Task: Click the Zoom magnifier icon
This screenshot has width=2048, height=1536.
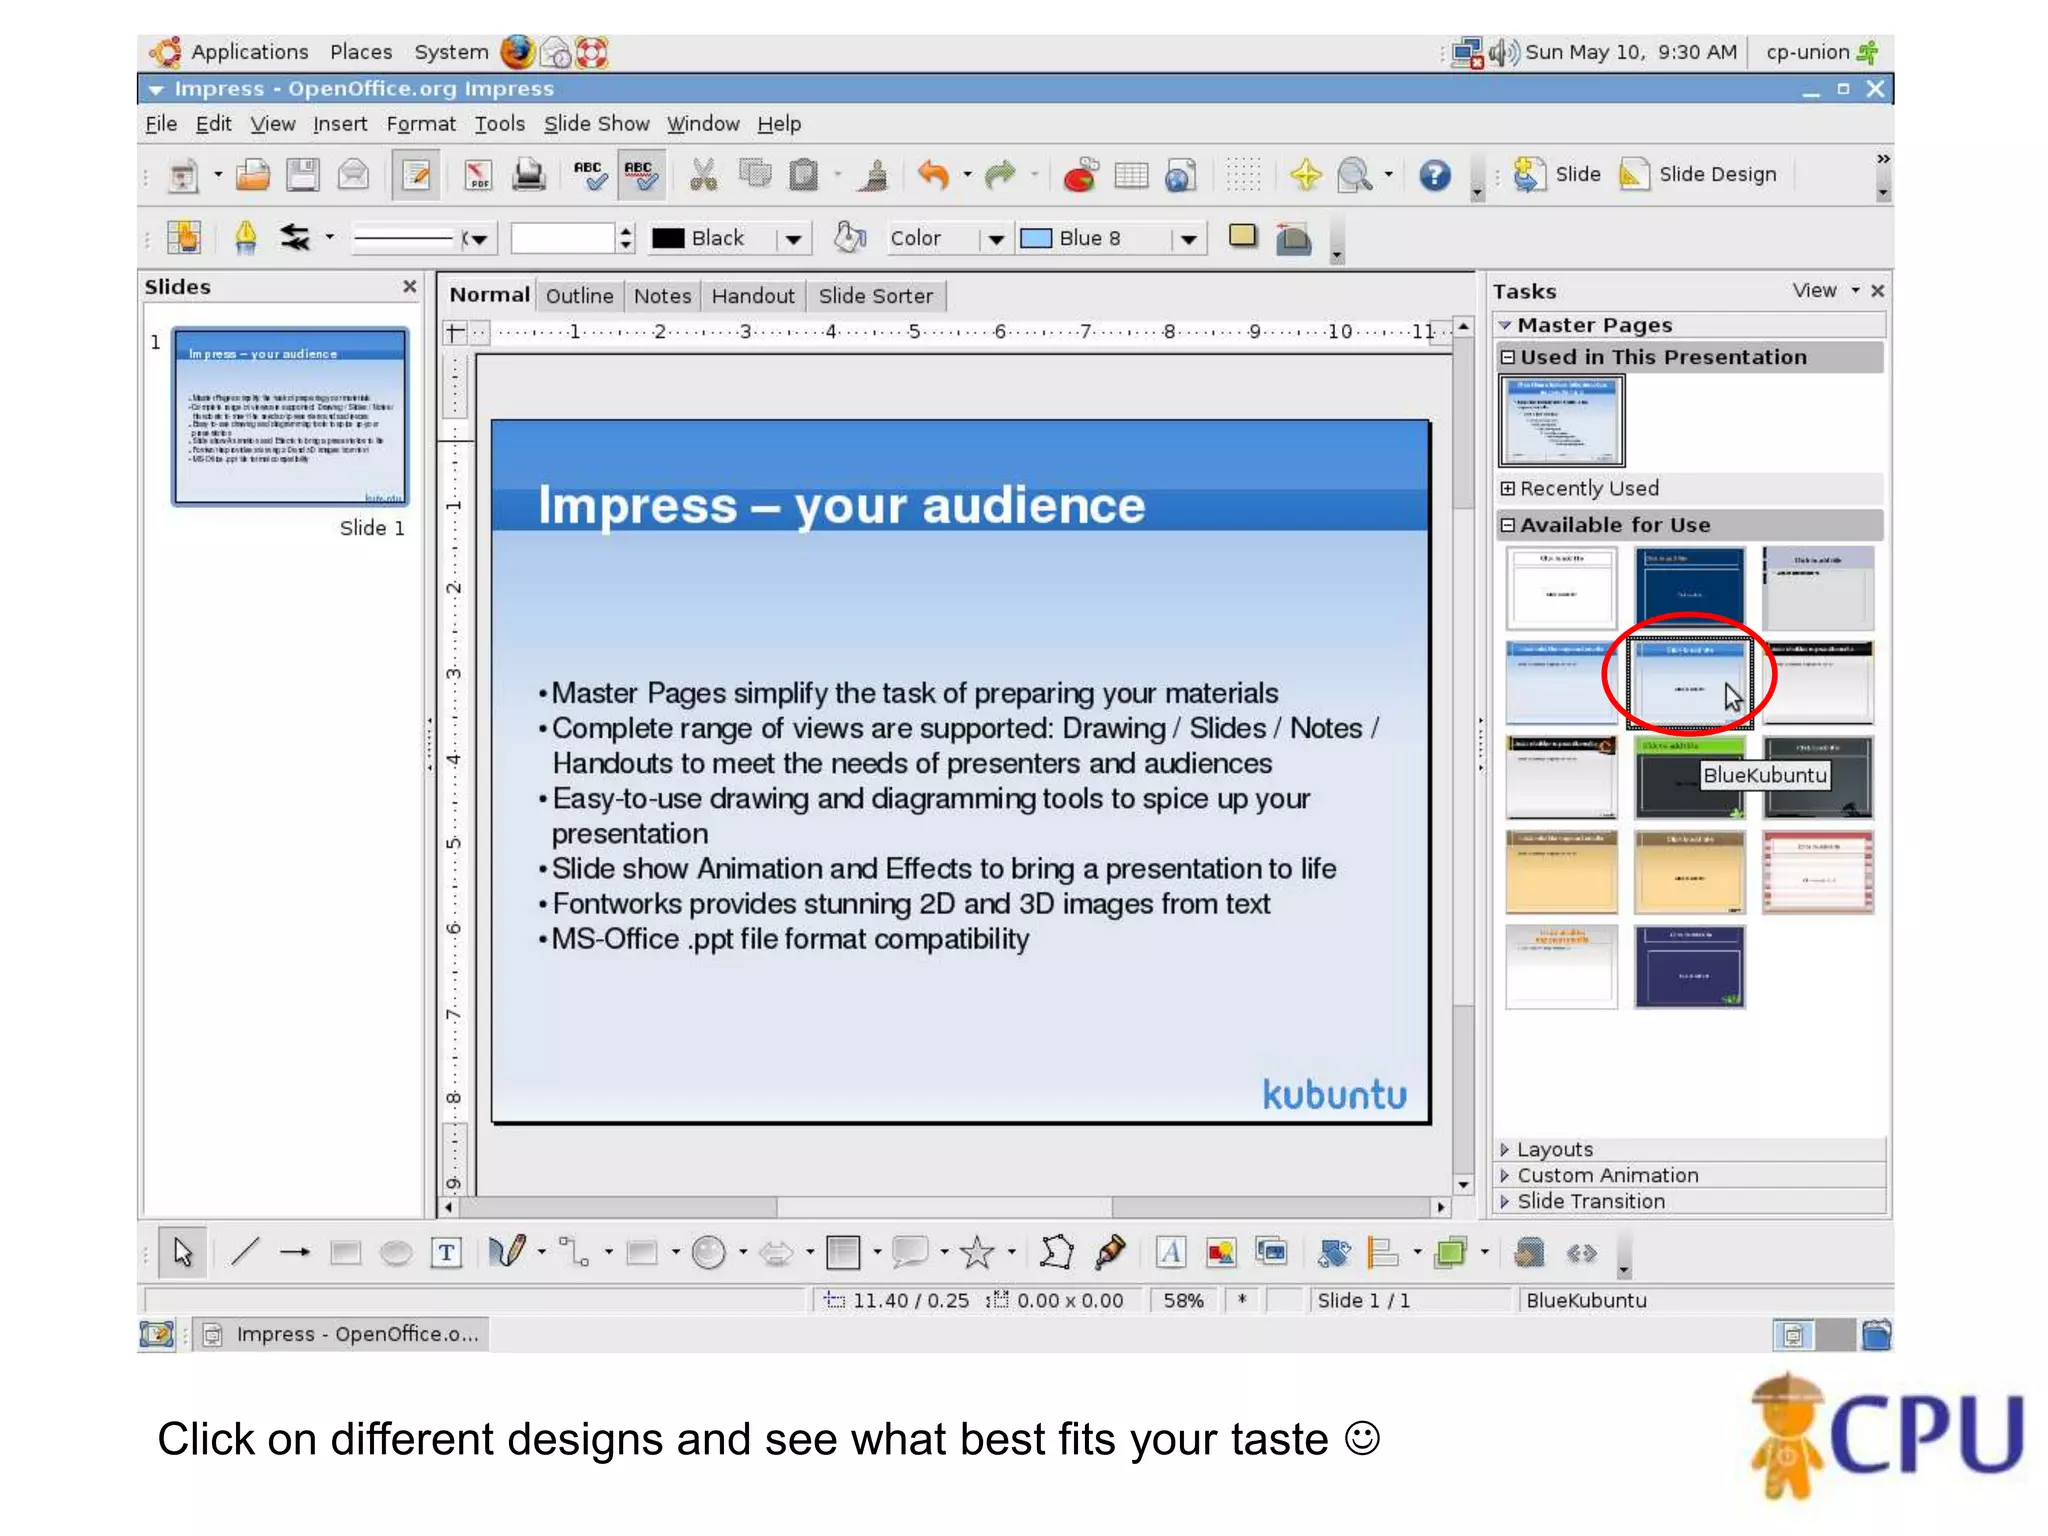Action: click(1355, 175)
